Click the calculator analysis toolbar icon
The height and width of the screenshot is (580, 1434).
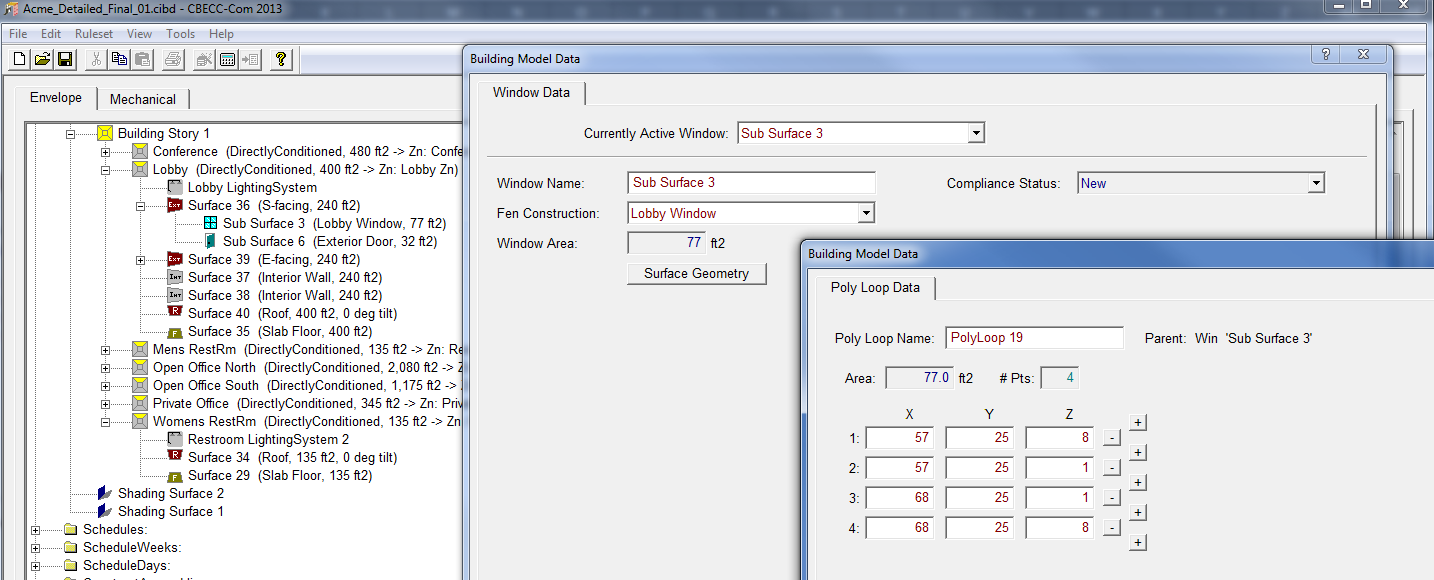(x=227, y=59)
